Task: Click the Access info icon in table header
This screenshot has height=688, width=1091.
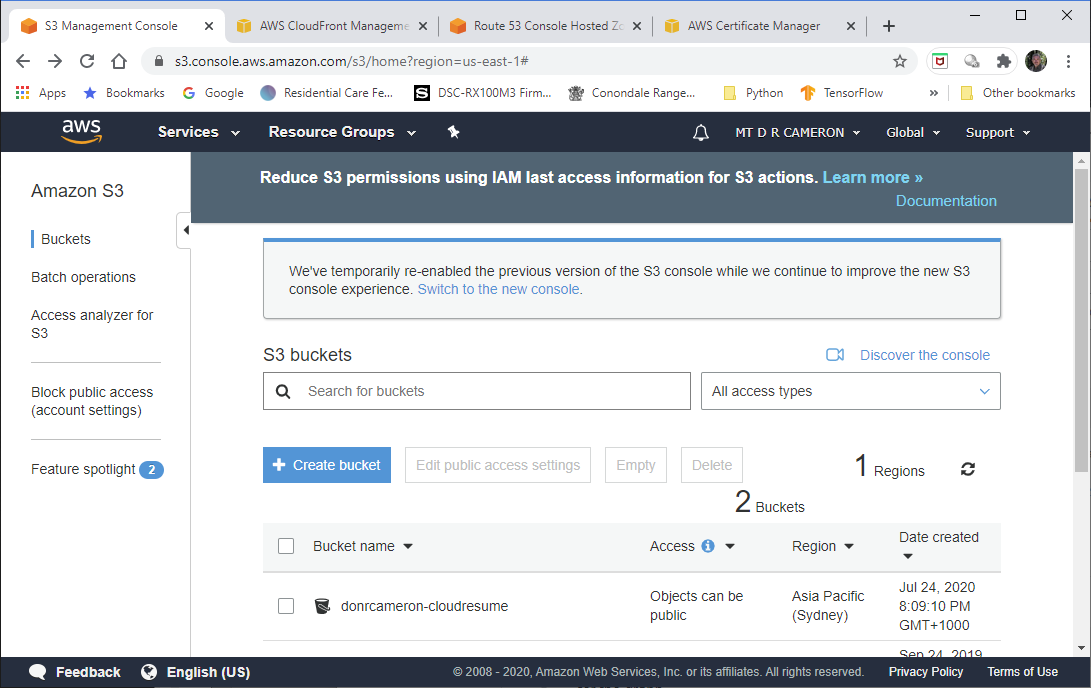Action: tap(708, 546)
